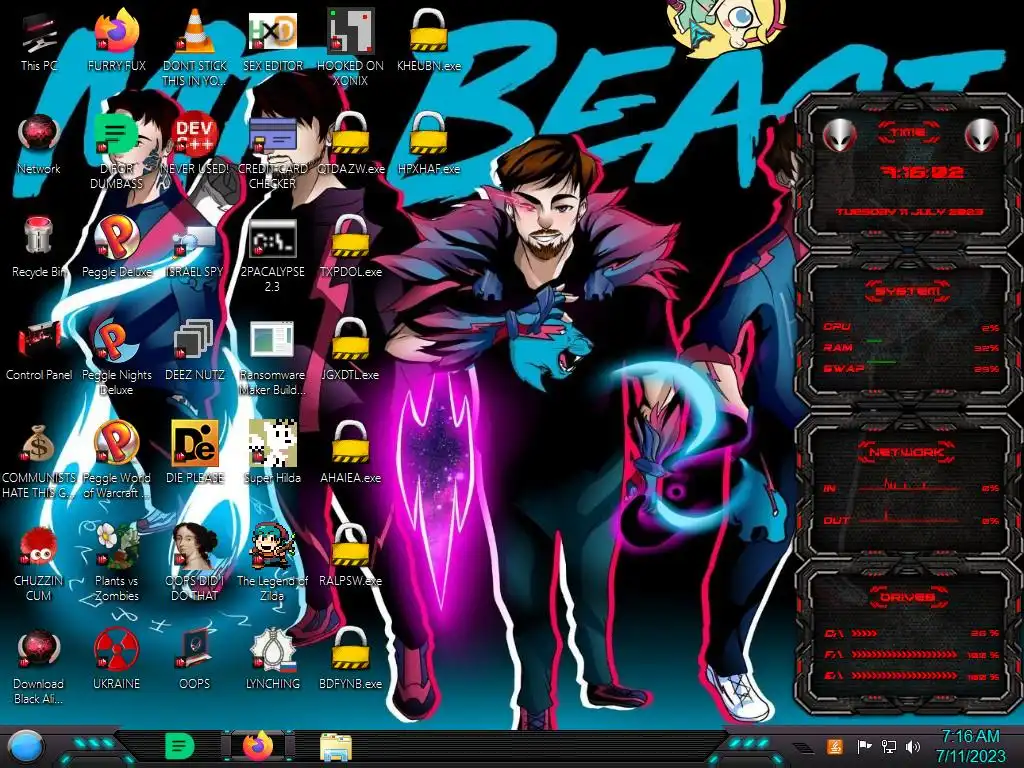1024x768 pixels.
Task: Select the CREDIT CARD CHECKER icon
Action: [272, 152]
